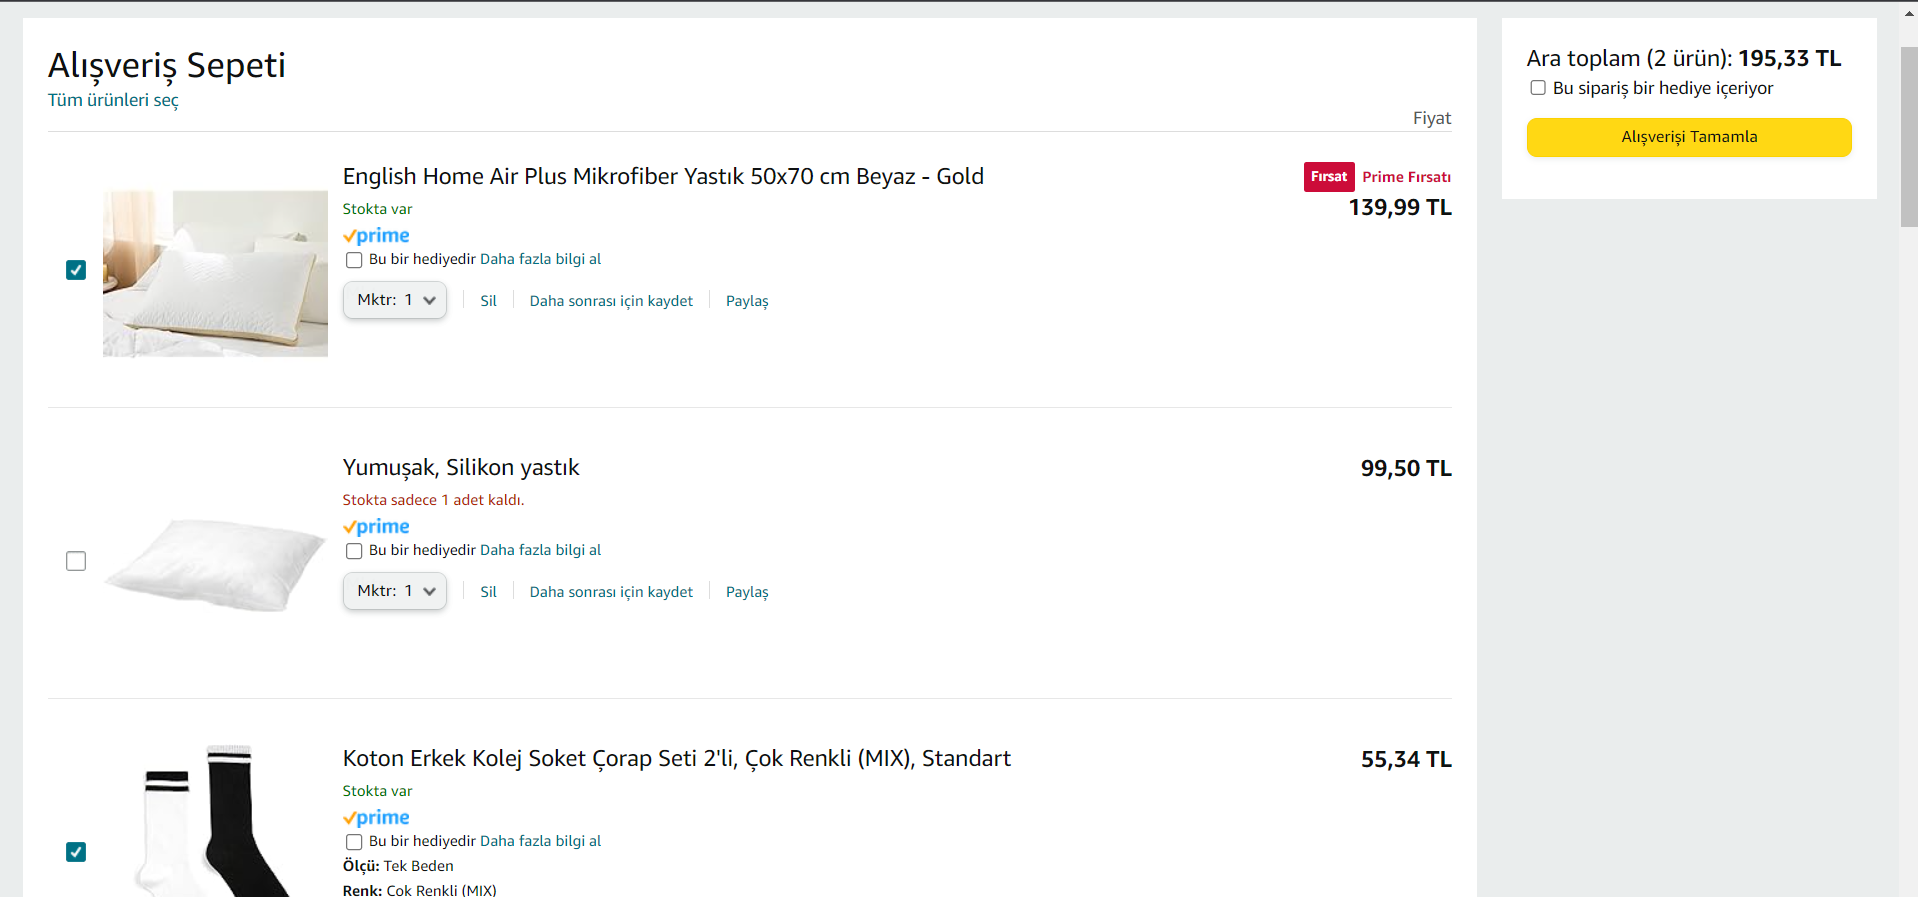Click 'Tüm ürünleri seç' link
This screenshot has height=897, width=1918.
pos(113,100)
